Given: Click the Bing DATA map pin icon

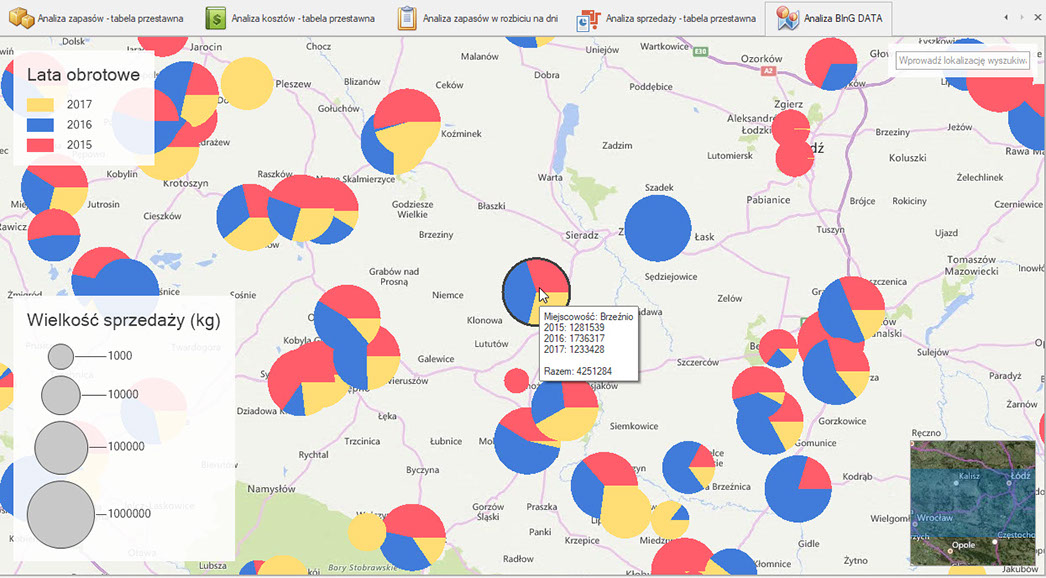Looking at the screenshot, I should (788, 18).
